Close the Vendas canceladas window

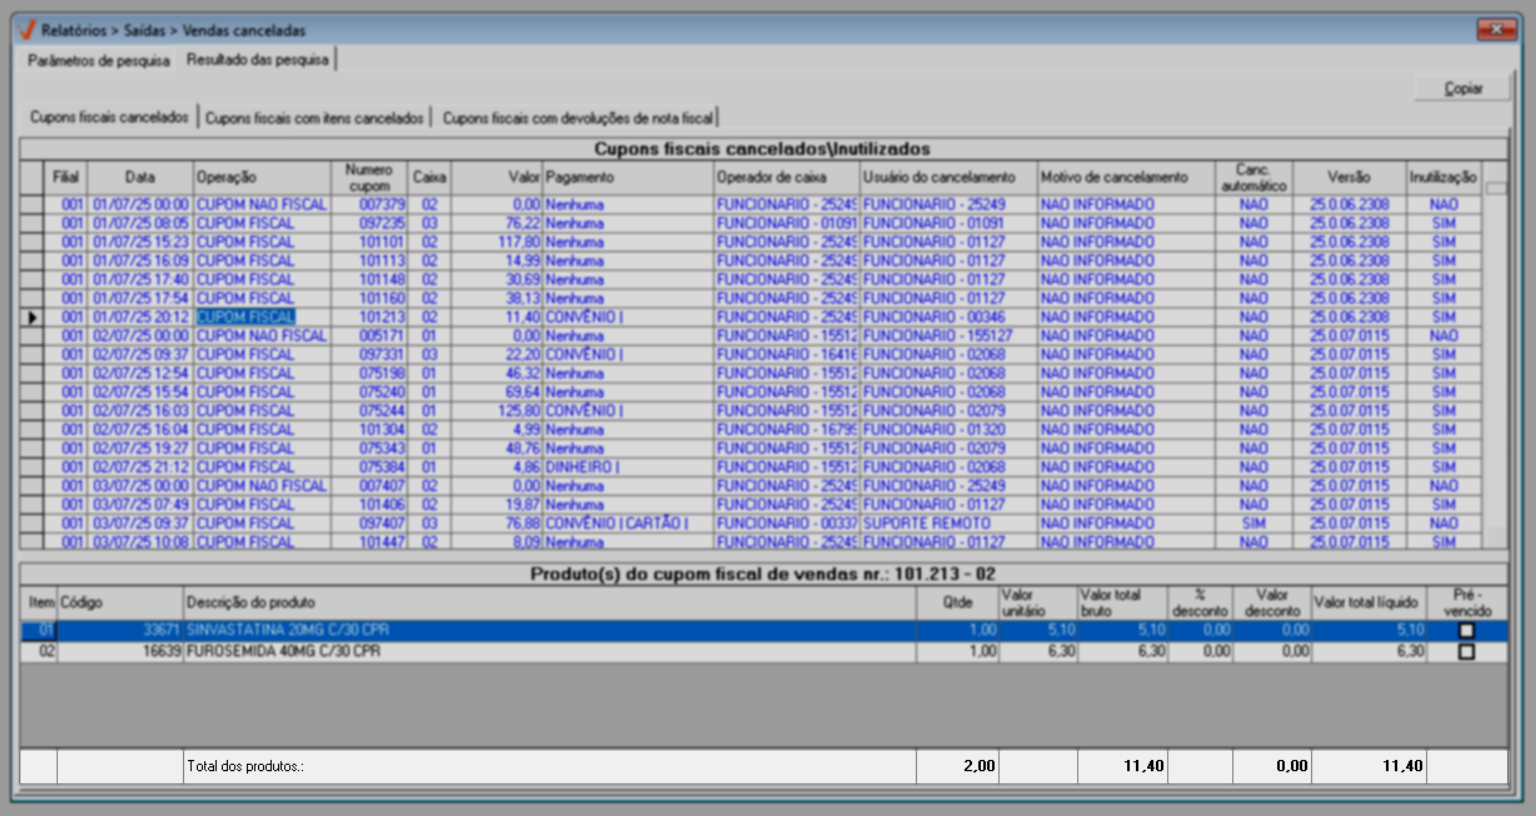[x=1496, y=30]
